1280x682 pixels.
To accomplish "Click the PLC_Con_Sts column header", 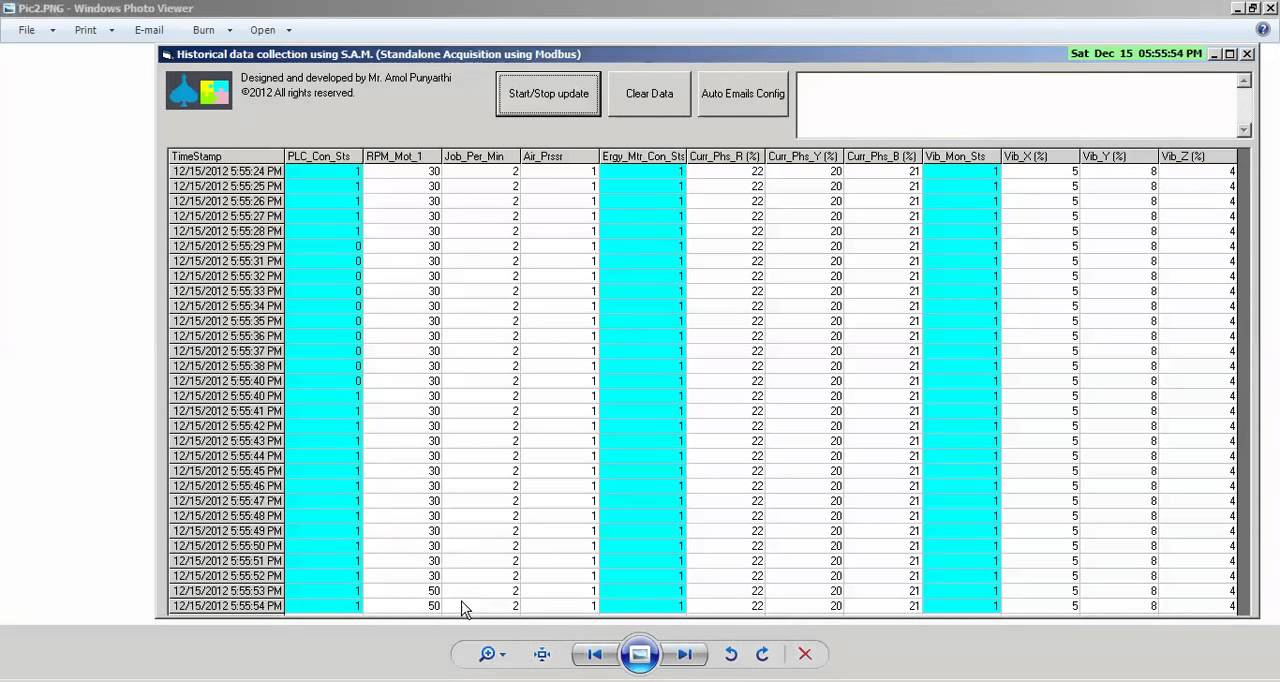I will (x=323, y=156).
